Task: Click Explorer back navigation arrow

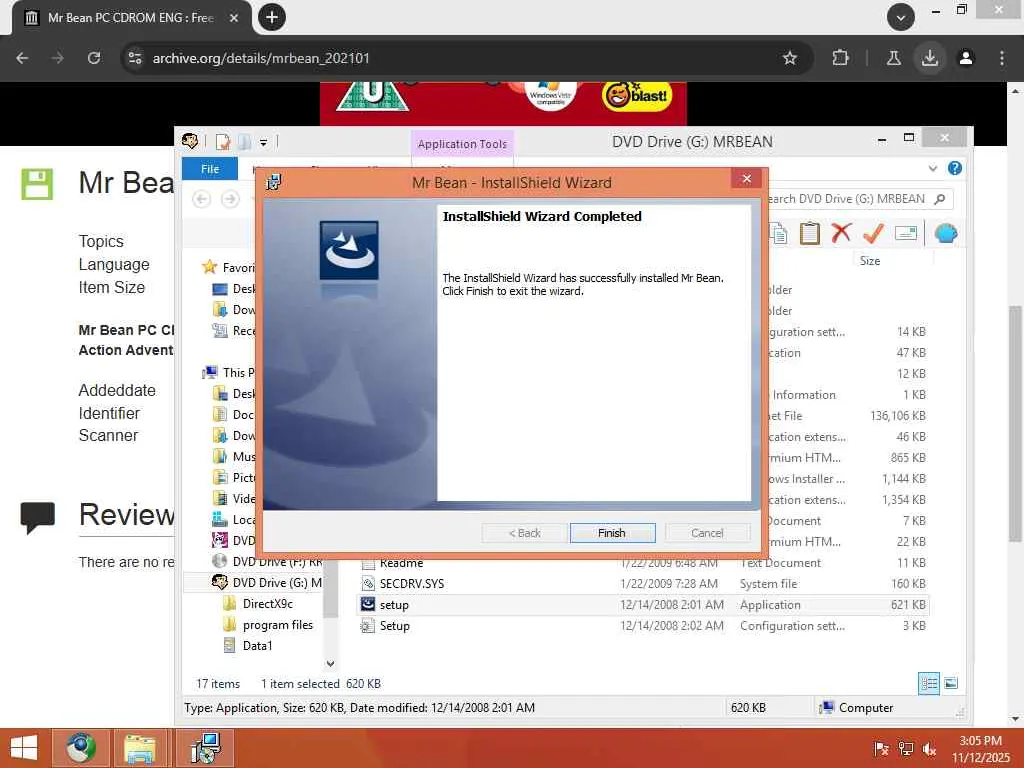Action: (202, 199)
